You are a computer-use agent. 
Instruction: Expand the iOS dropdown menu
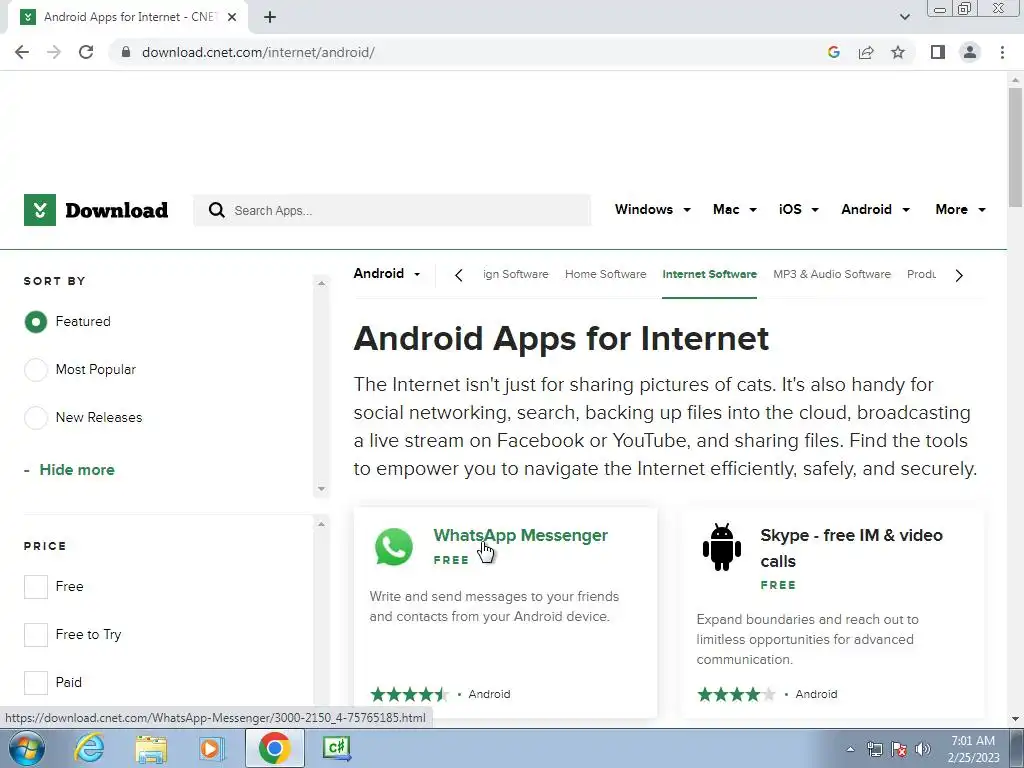coord(799,209)
